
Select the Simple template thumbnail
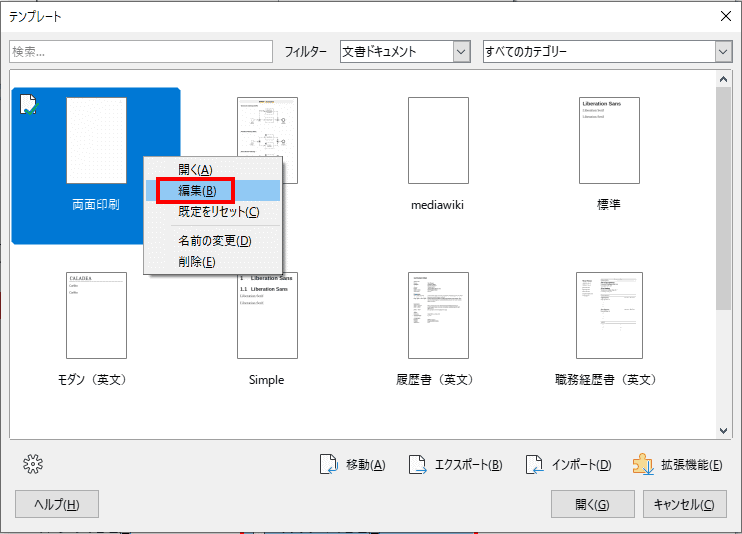tap(267, 317)
